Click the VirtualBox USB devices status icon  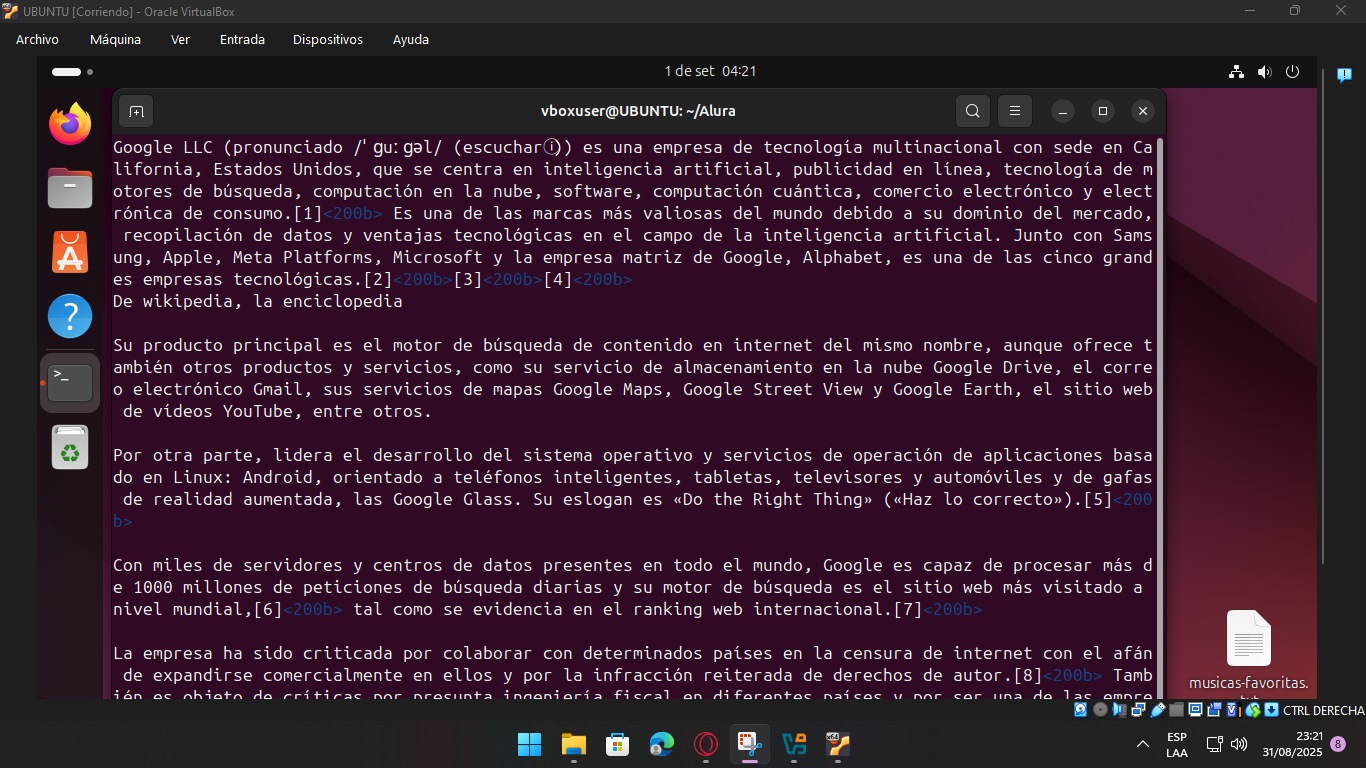tap(1158, 710)
